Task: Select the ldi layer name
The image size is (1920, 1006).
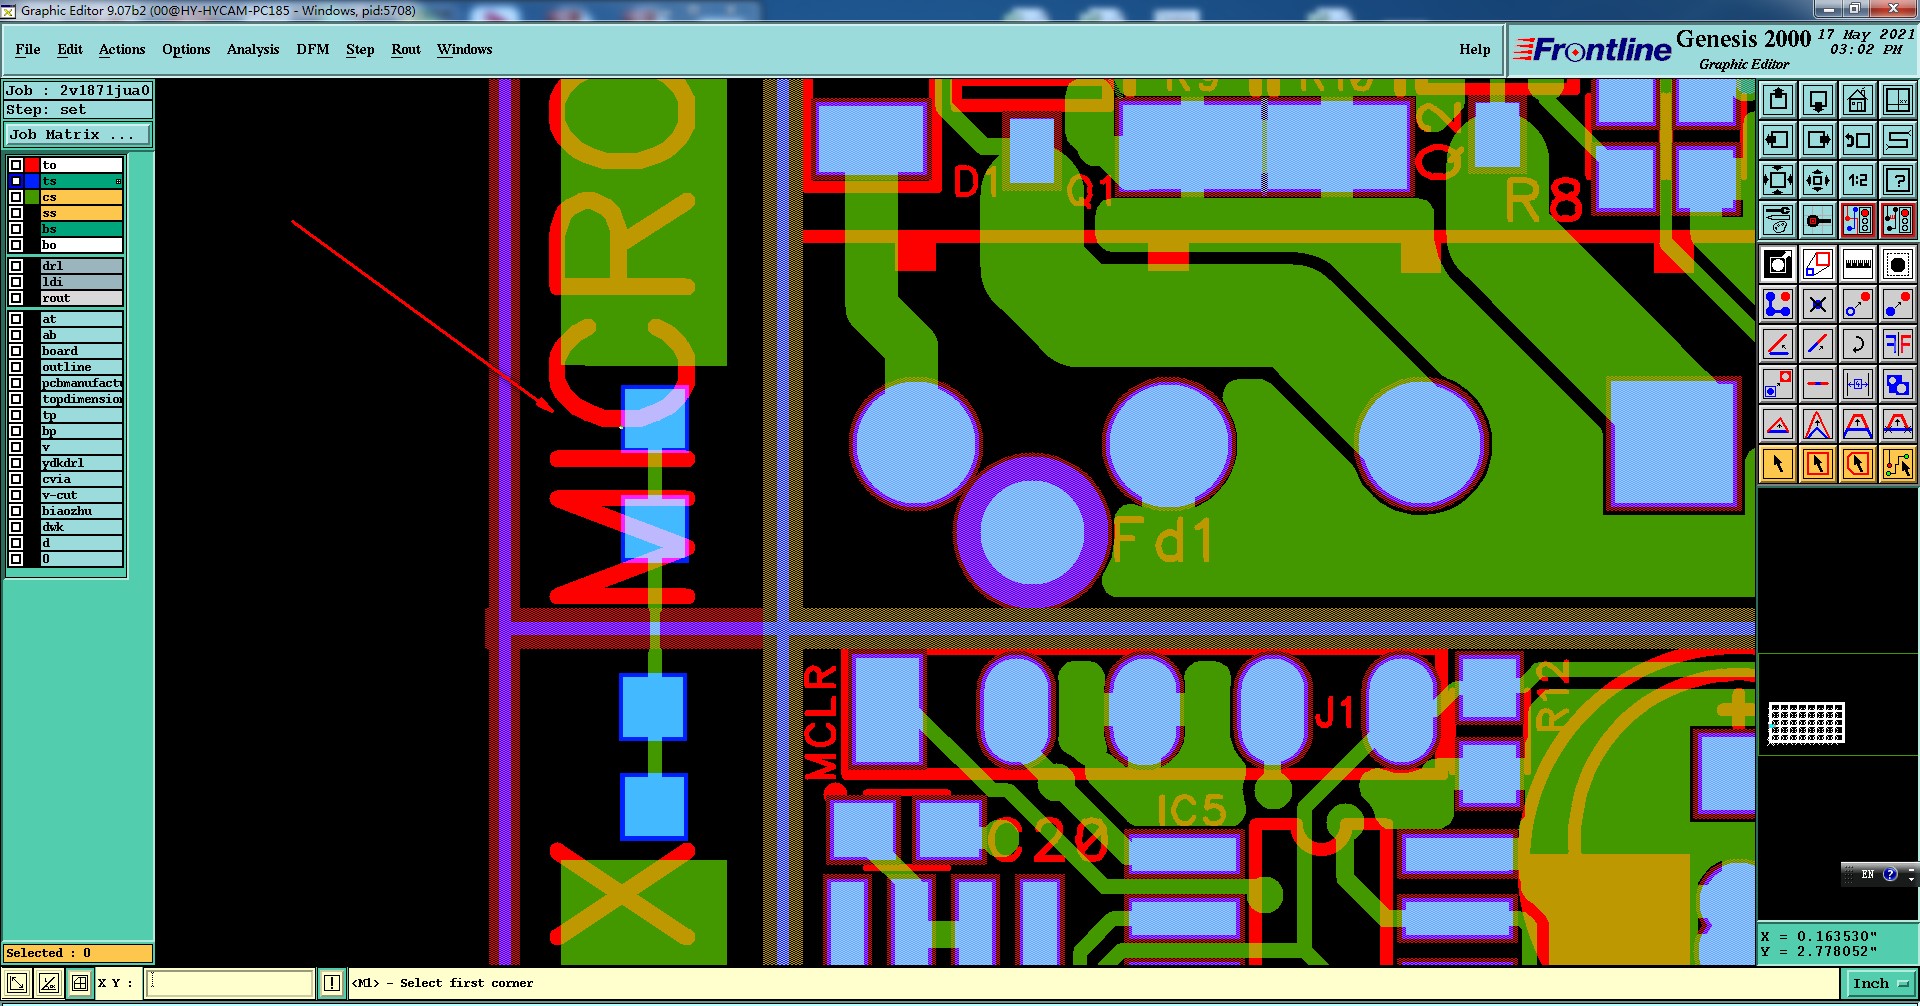Action: (81, 282)
